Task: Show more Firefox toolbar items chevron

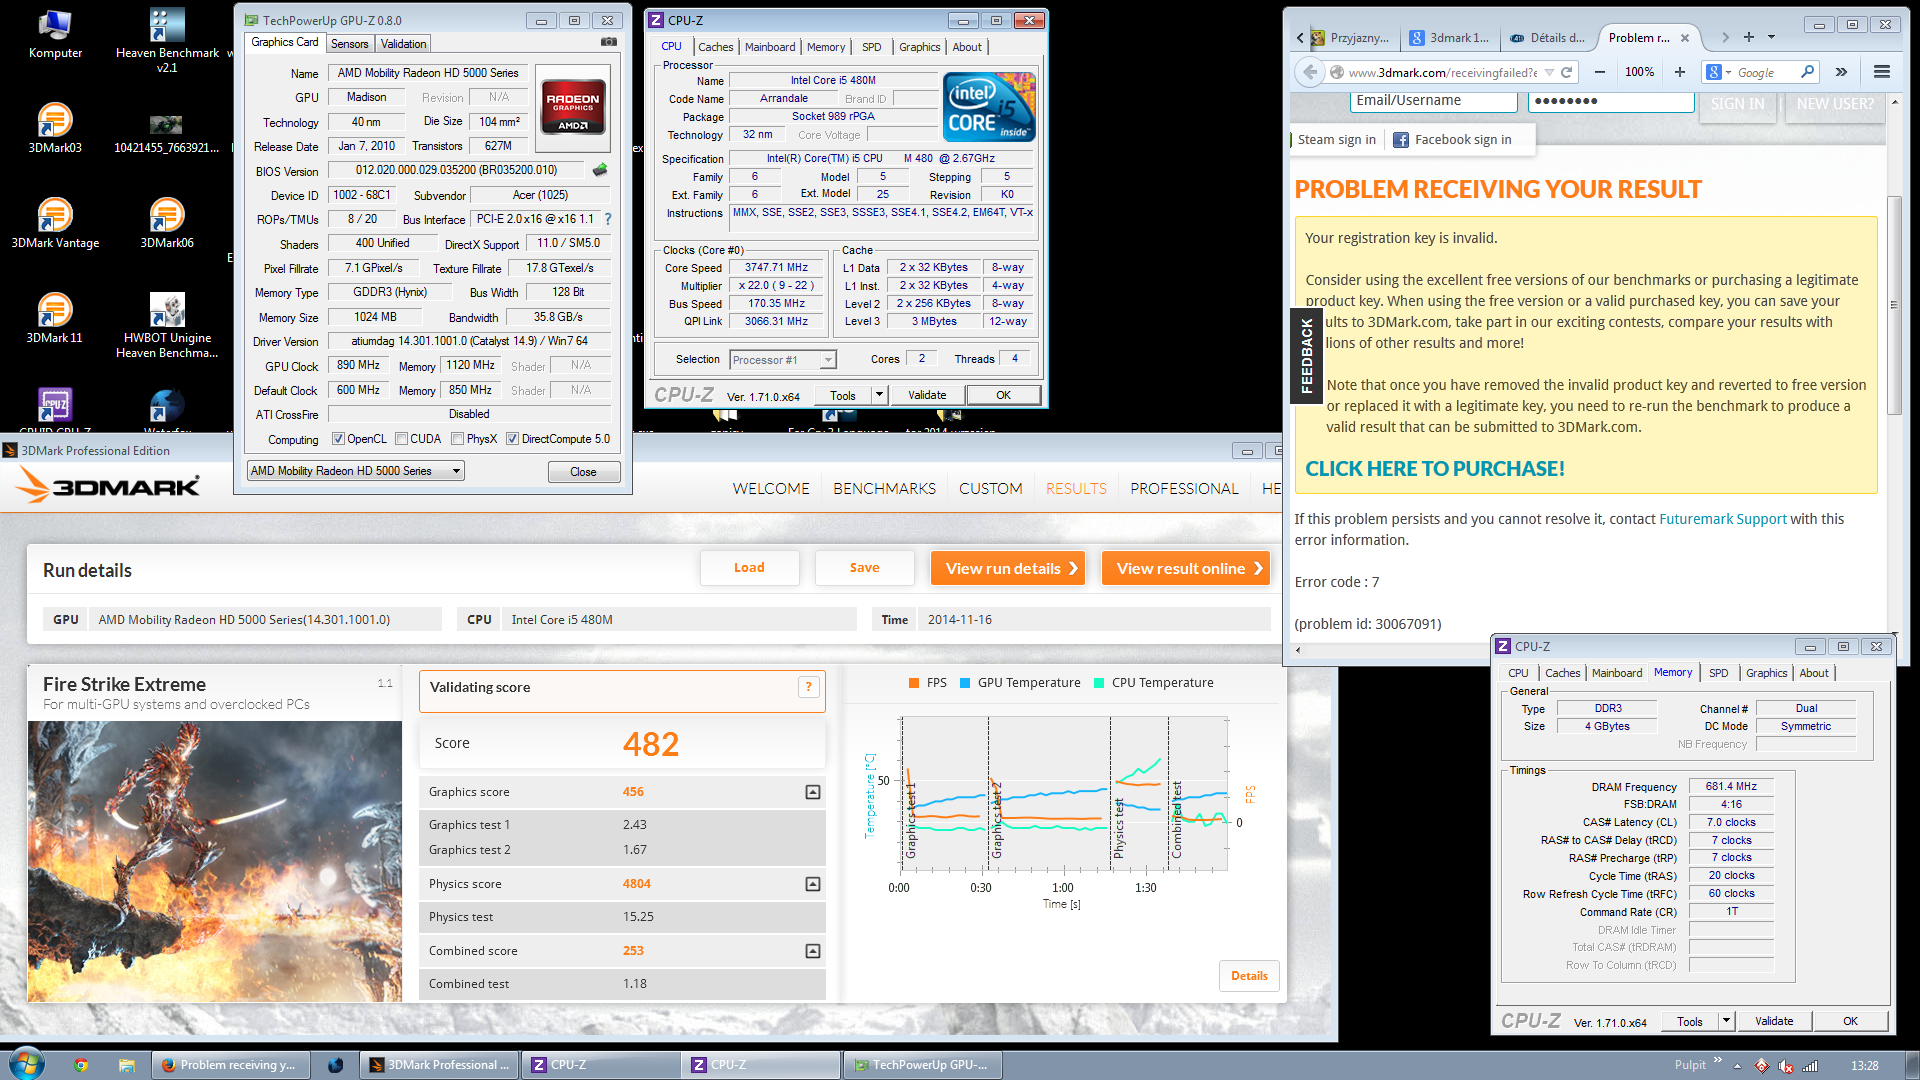Action: coord(1841,72)
